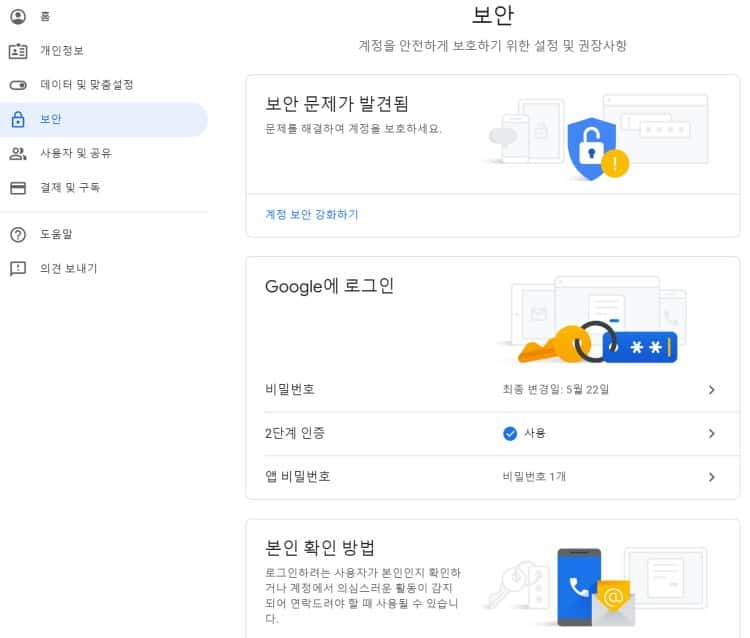Click the Home profile icon in sidebar
Image resolution: width=750 pixels, height=638 pixels.
pos(18,17)
